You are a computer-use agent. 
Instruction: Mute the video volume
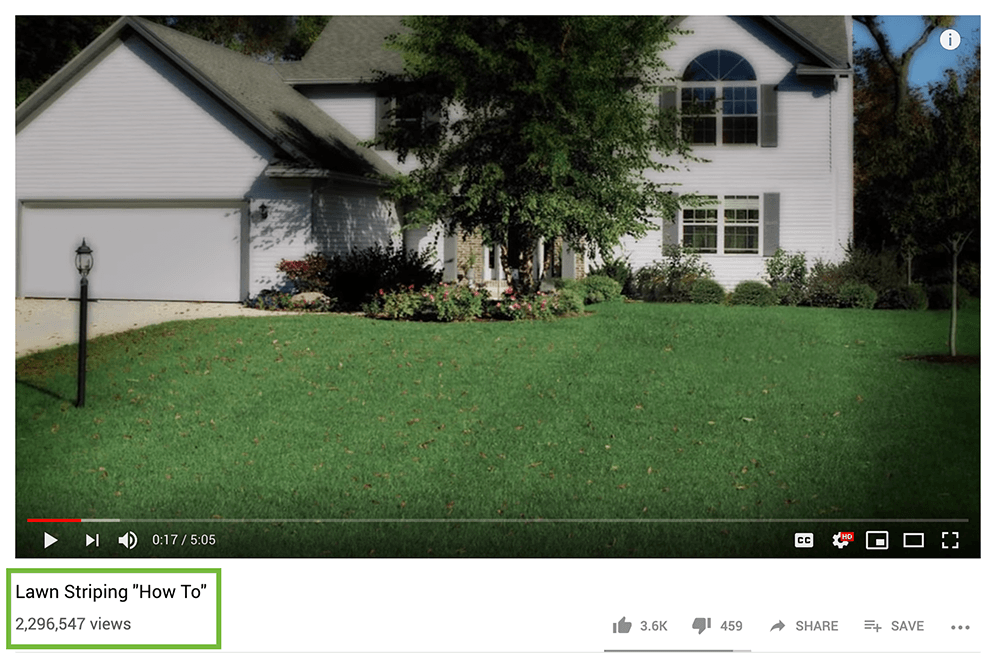(128, 540)
